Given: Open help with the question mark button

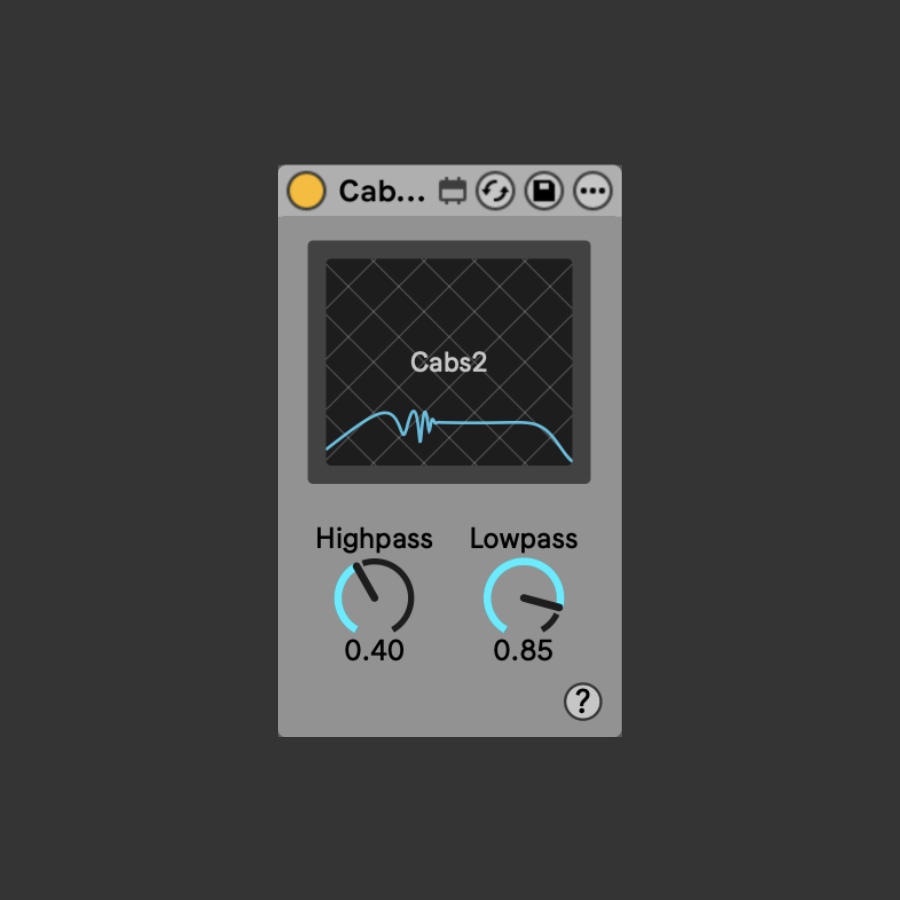Looking at the screenshot, I should 583,701.
